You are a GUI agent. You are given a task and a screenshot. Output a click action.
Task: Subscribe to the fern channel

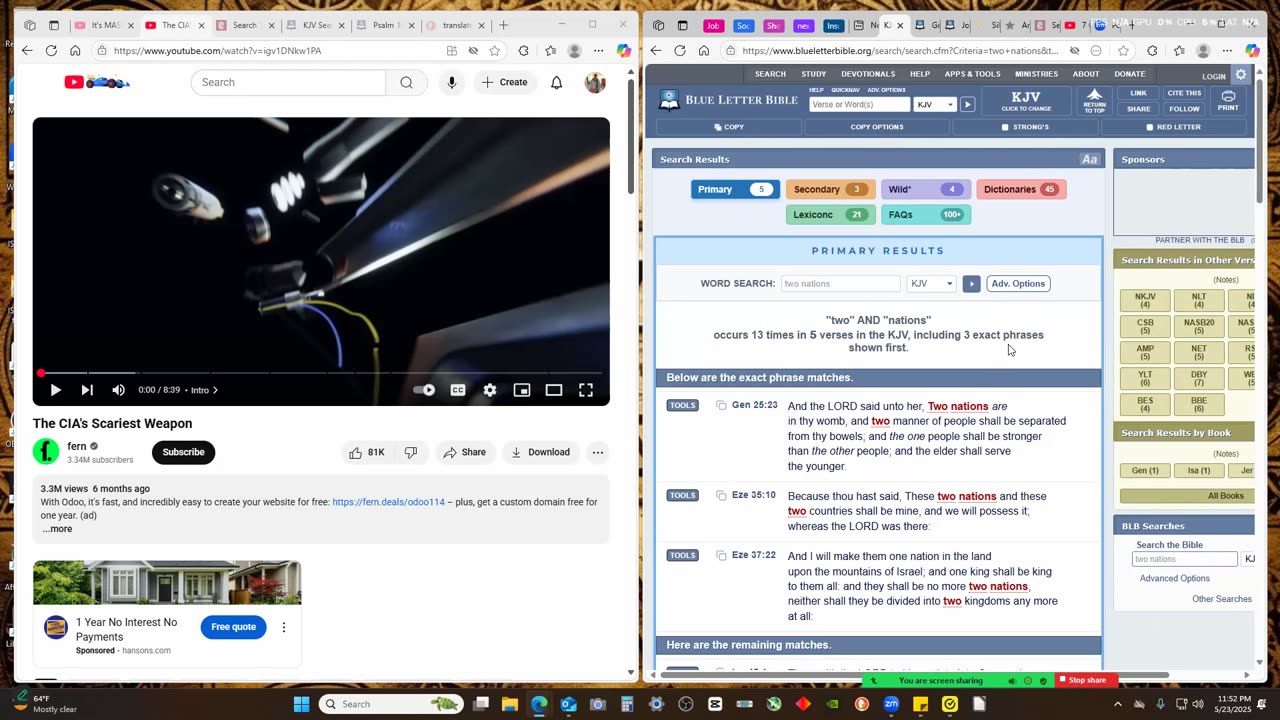pyautogui.click(x=183, y=452)
